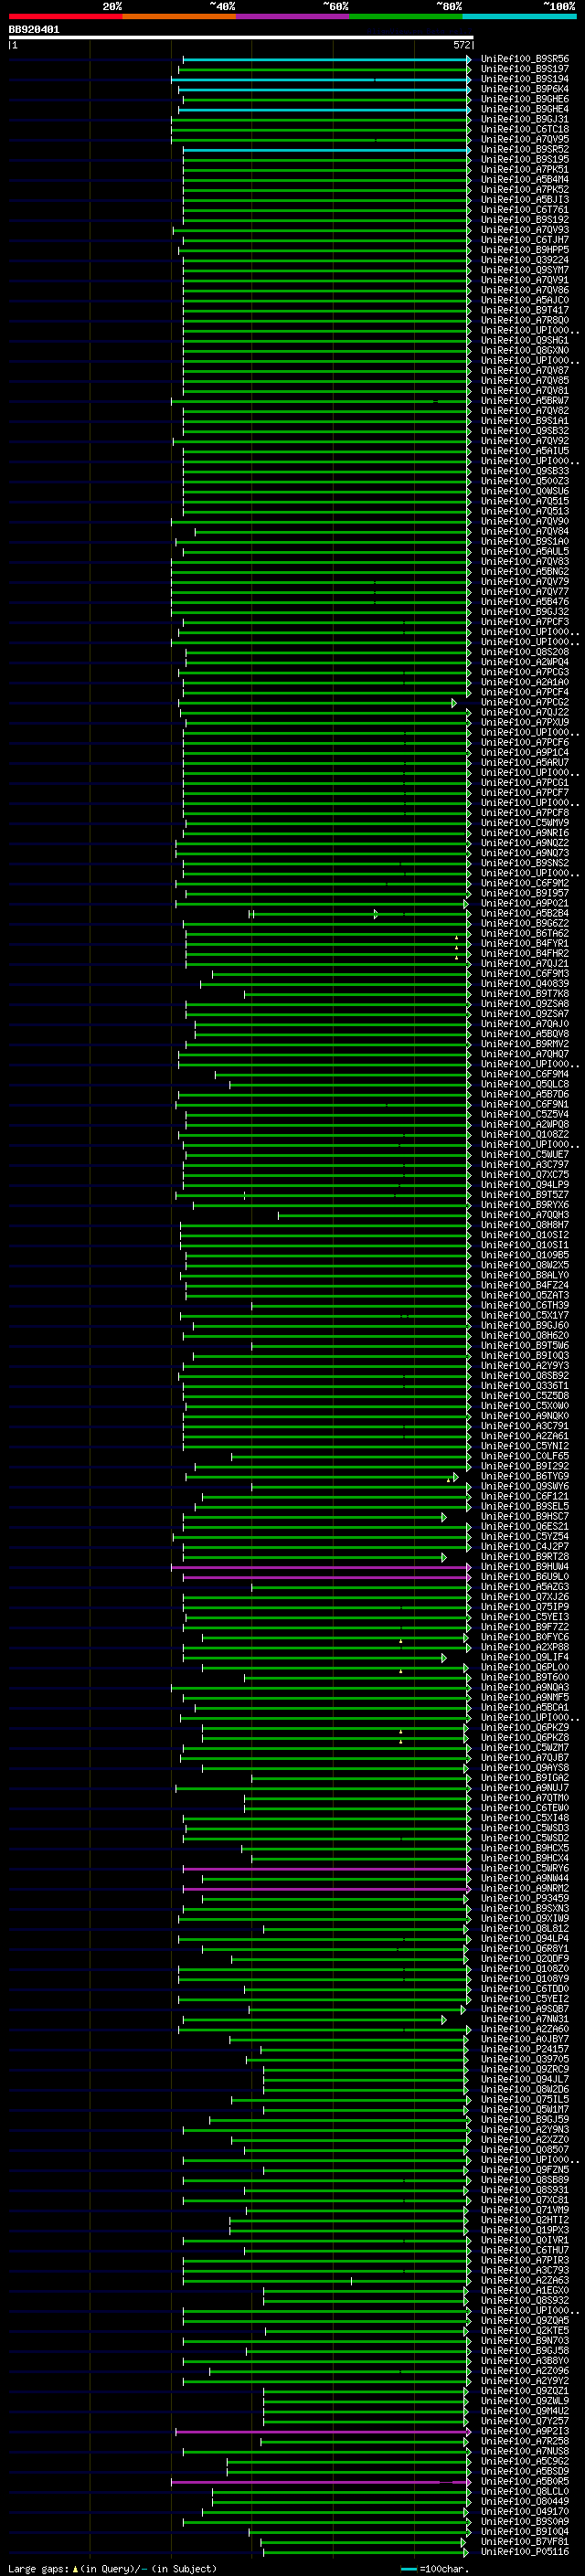Select UniRef100_Q8GXN0 label
Screen dimensions: 585x2576
click(x=524, y=351)
